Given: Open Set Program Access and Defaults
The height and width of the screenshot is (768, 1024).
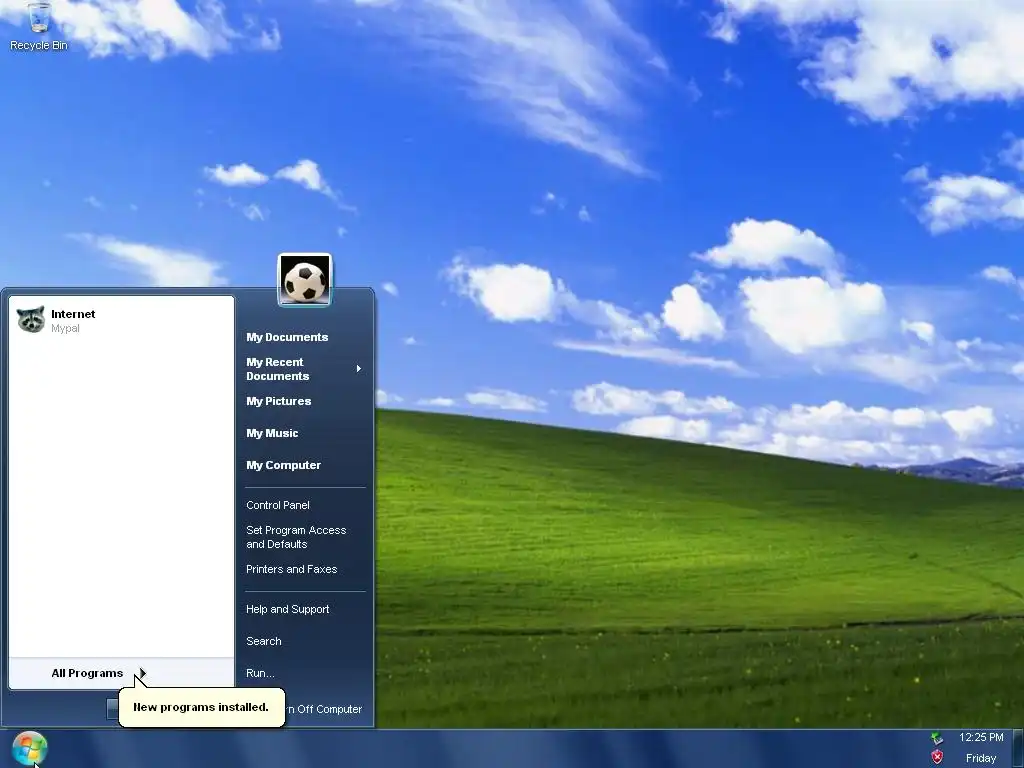Looking at the screenshot, I should click(296, 537).
